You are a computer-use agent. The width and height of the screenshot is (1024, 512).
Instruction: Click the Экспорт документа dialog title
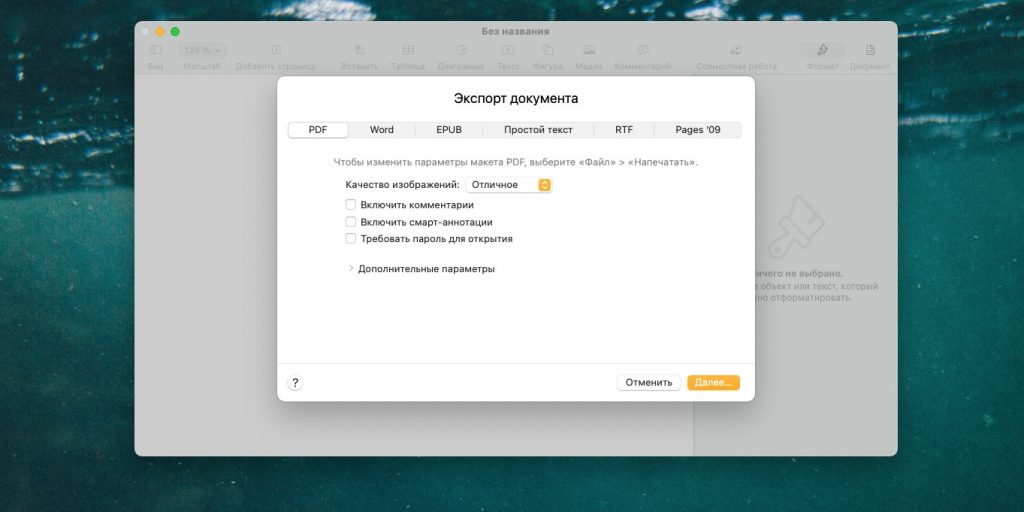pyautogui.click(x=516, y=99)
